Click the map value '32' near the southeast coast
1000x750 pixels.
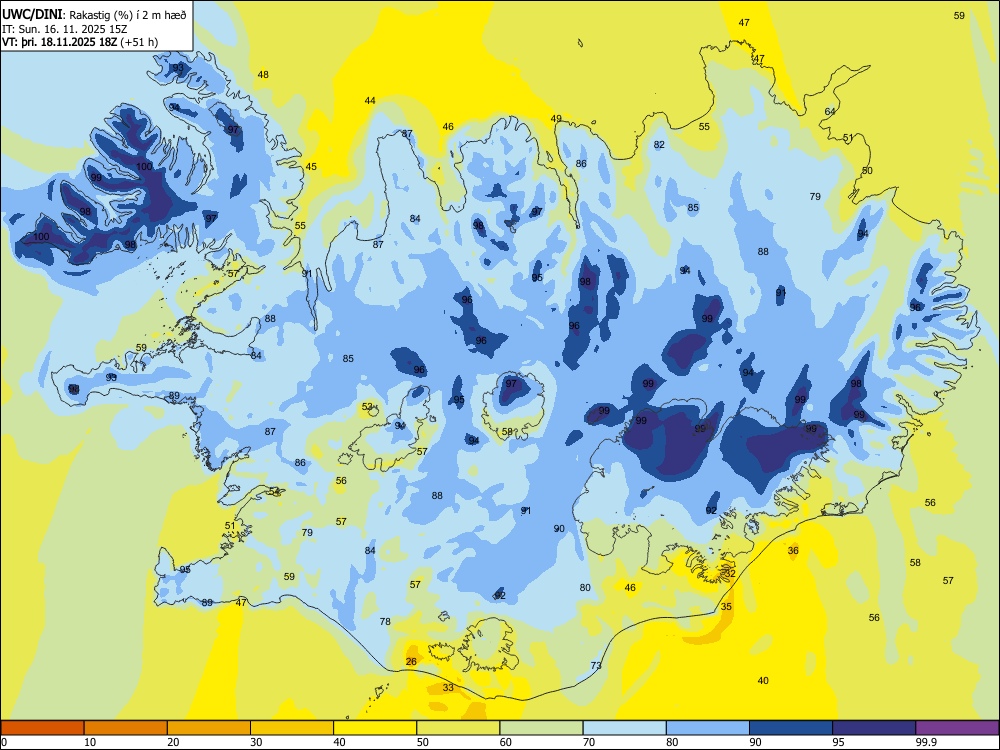[x=730, y=573]
